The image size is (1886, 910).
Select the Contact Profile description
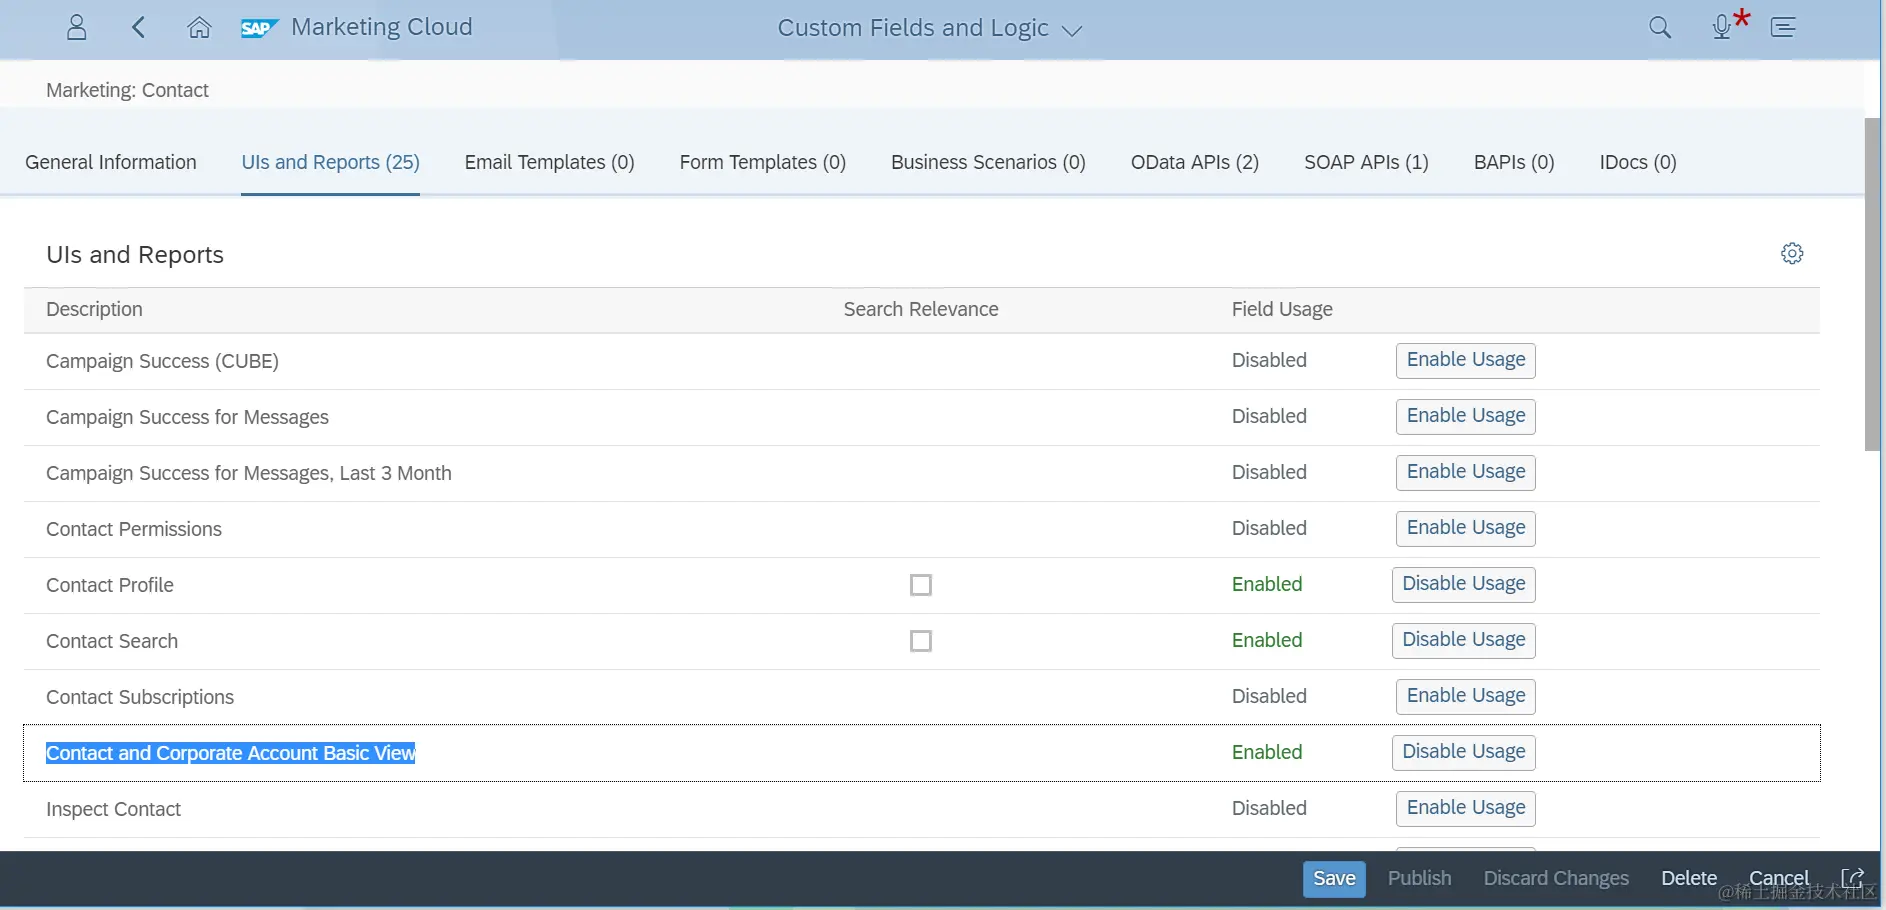point(110,585)
